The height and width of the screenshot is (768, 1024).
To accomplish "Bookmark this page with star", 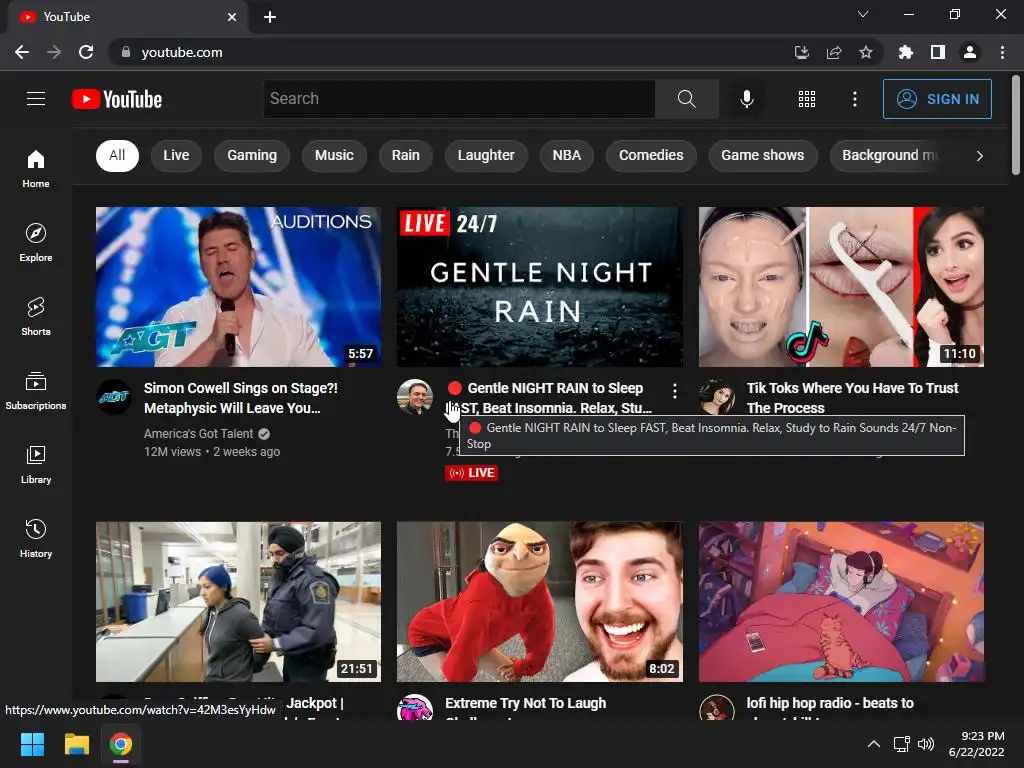I will click(x=866, y=52).
